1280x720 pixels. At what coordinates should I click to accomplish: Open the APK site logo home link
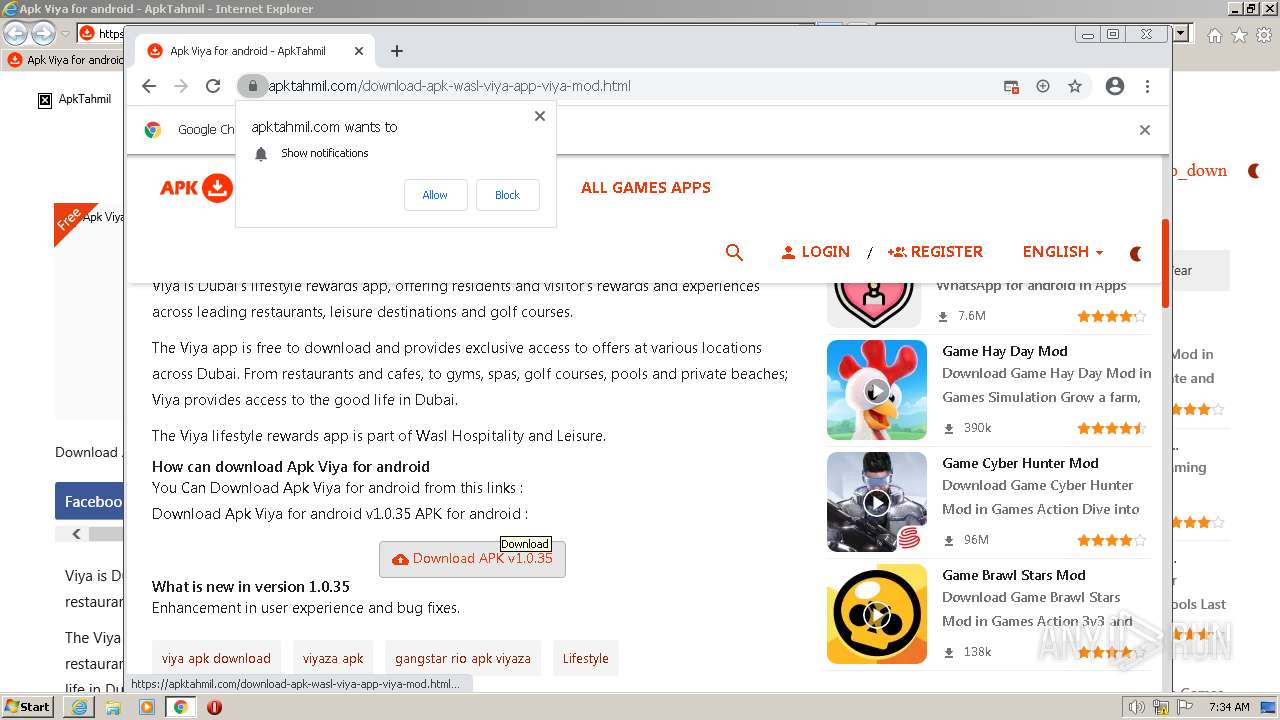point(197,188)
